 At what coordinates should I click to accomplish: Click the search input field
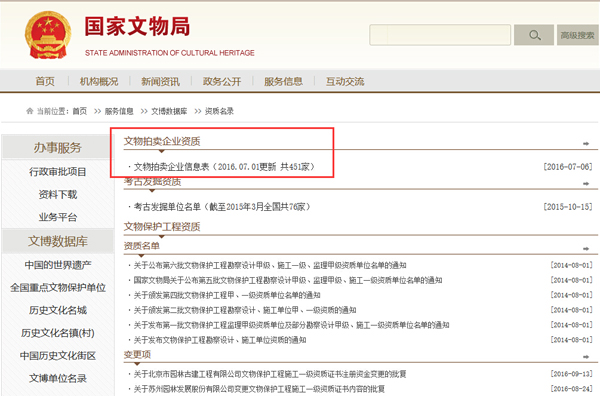(x=440, y=35)
